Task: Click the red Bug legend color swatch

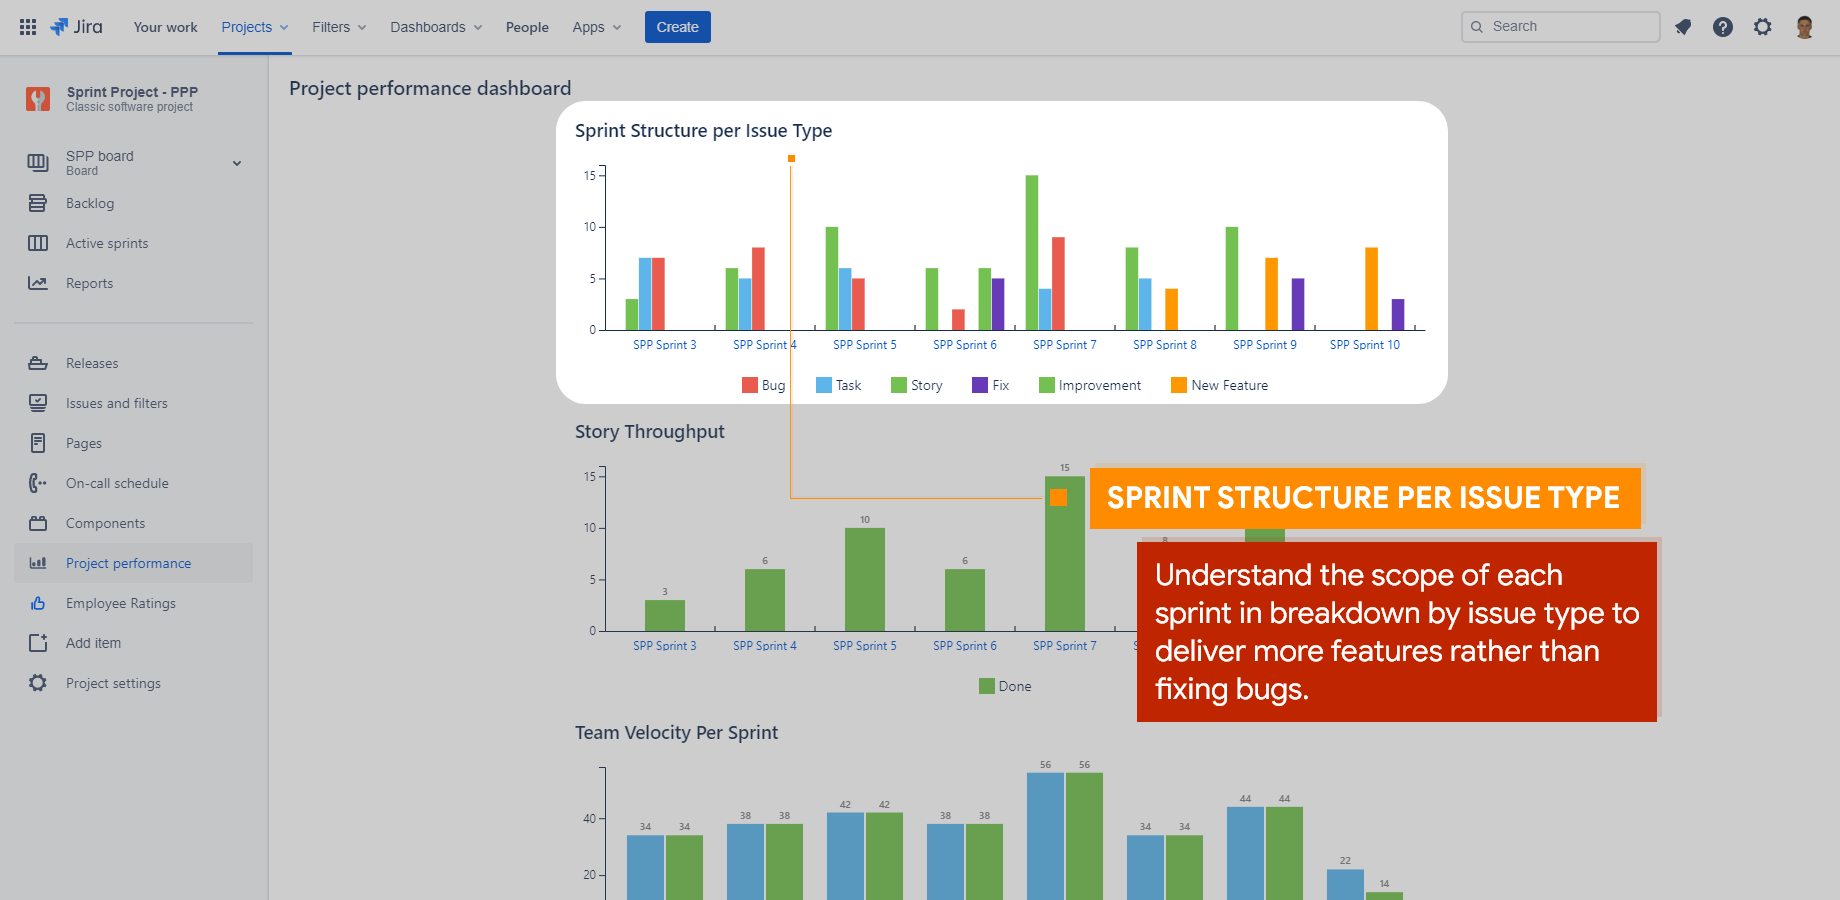Action: [750, 385]
